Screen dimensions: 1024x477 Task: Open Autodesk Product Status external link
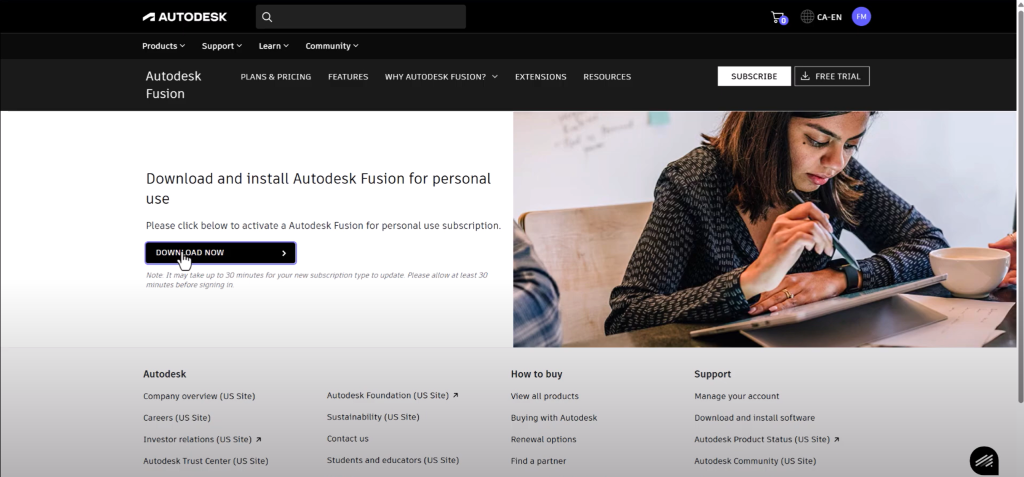[766, 439]
